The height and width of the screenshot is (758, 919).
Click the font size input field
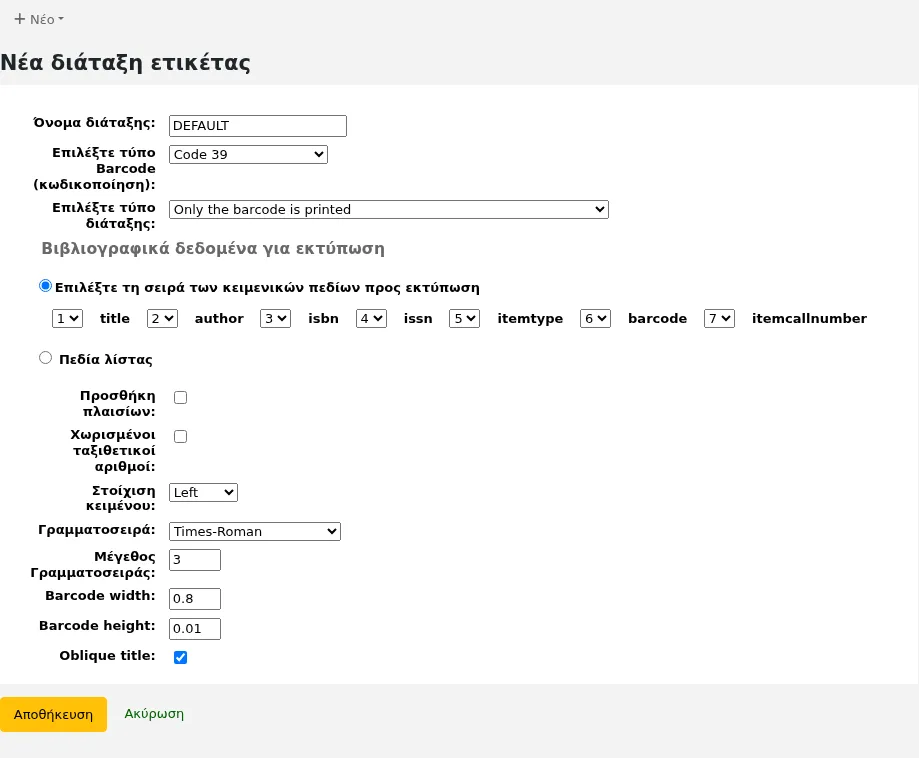coord(195,560)
